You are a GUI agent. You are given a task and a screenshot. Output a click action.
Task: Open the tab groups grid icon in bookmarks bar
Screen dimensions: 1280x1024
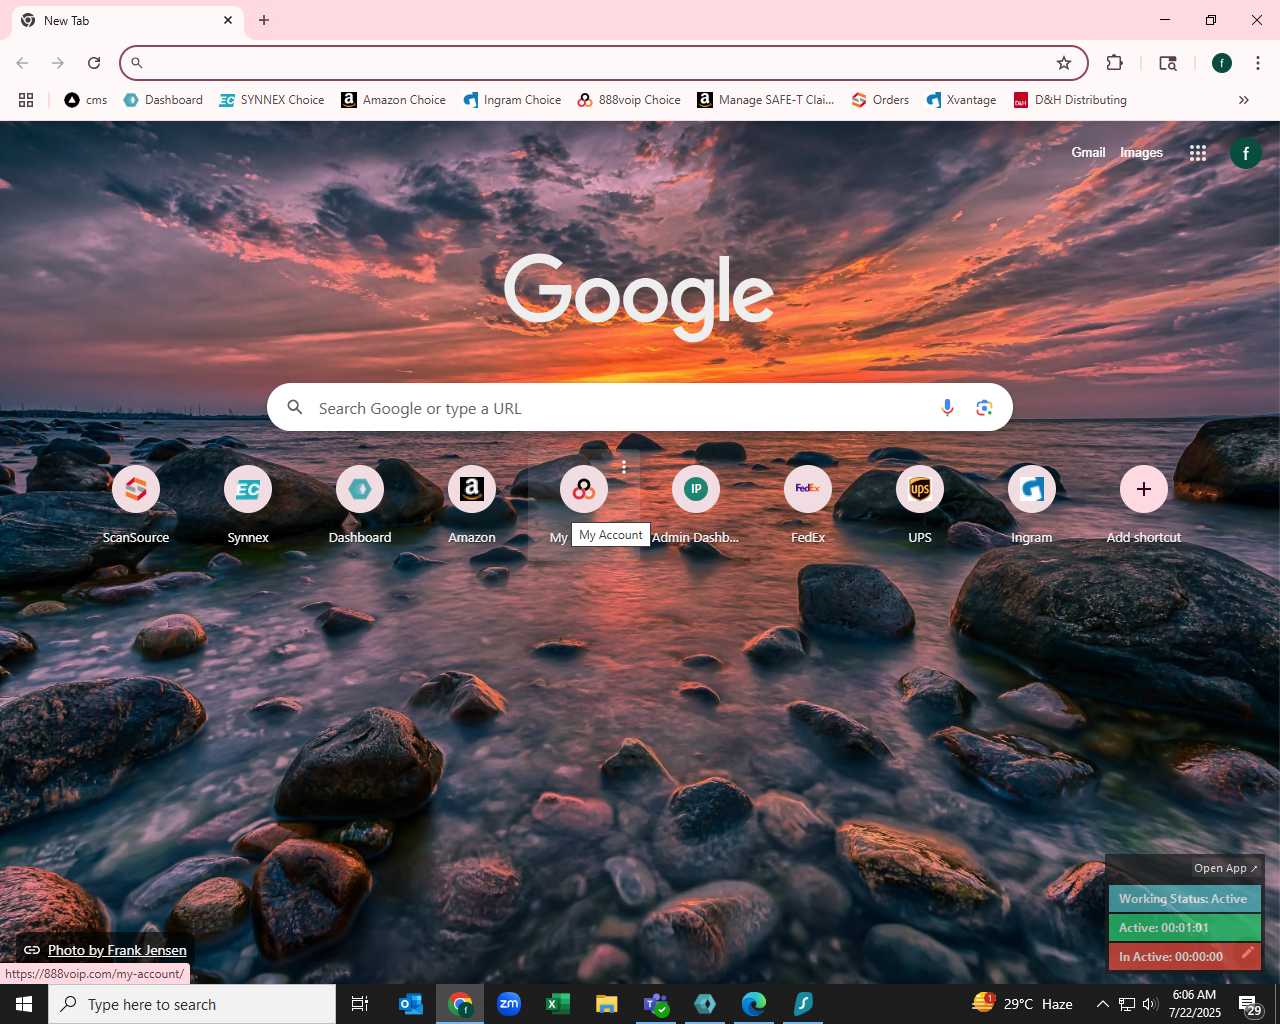coord(26,100)
